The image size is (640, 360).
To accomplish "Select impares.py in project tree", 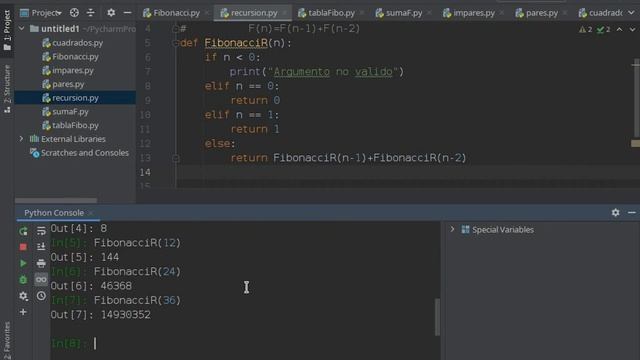I will [x=73, y=70].
